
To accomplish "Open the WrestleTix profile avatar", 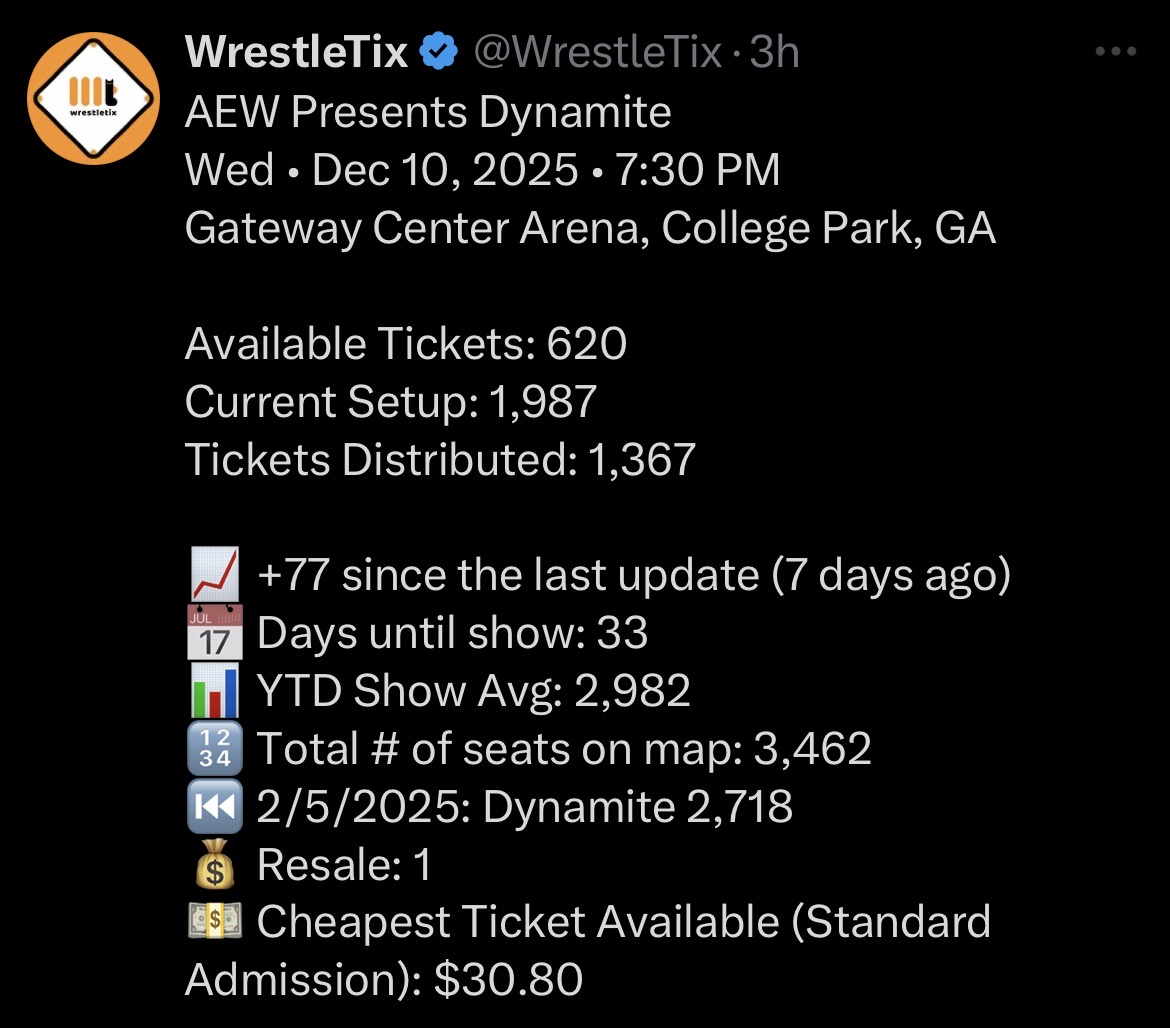I will pyautogui.click(x=93, y=98).
